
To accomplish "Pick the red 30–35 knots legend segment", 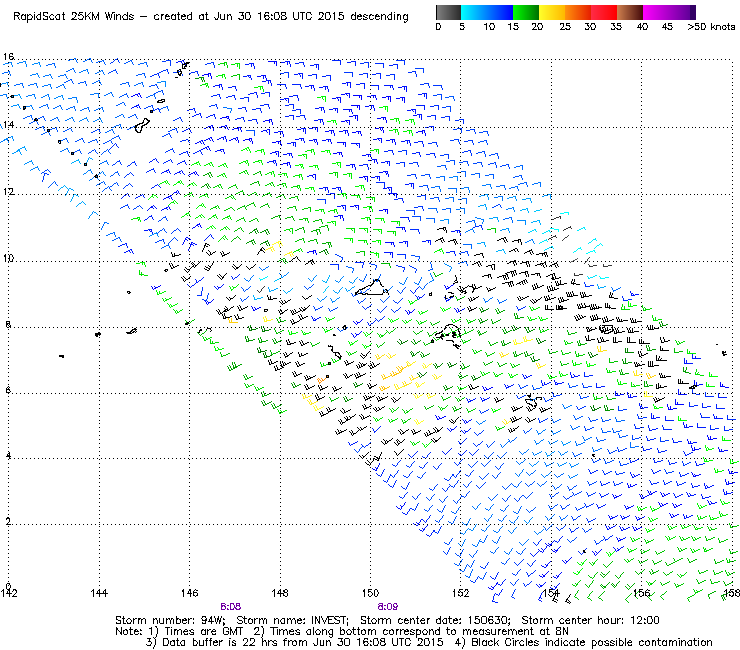I will [x=604, y=12].
